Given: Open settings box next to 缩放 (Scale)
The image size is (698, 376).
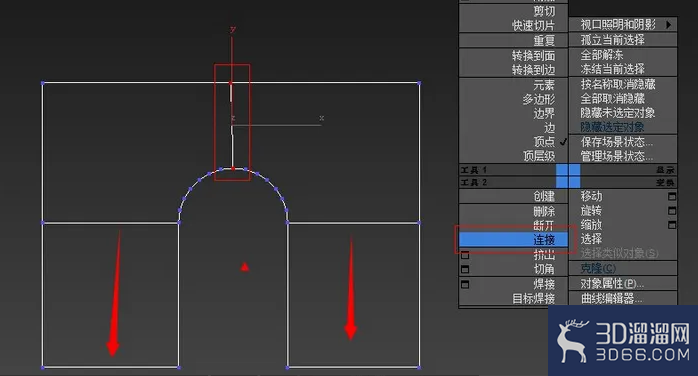Looking at the screenshot, I should point(672,225).
